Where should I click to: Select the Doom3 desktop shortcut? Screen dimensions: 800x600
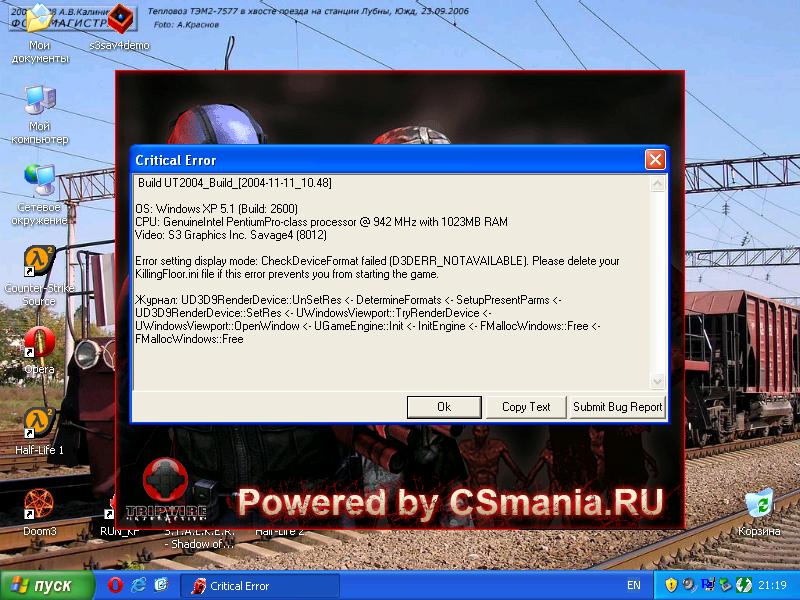point(39,512)
